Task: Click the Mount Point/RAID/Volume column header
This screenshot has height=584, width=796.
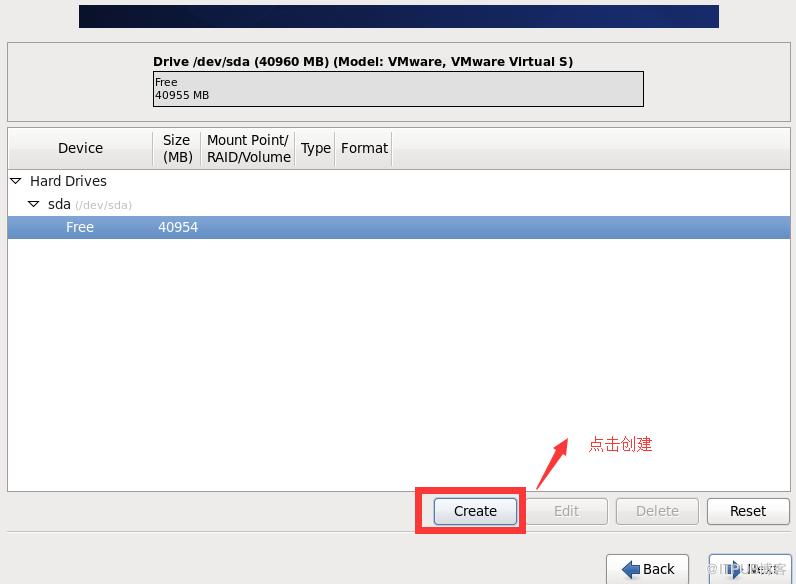Action: coord(248,148)
